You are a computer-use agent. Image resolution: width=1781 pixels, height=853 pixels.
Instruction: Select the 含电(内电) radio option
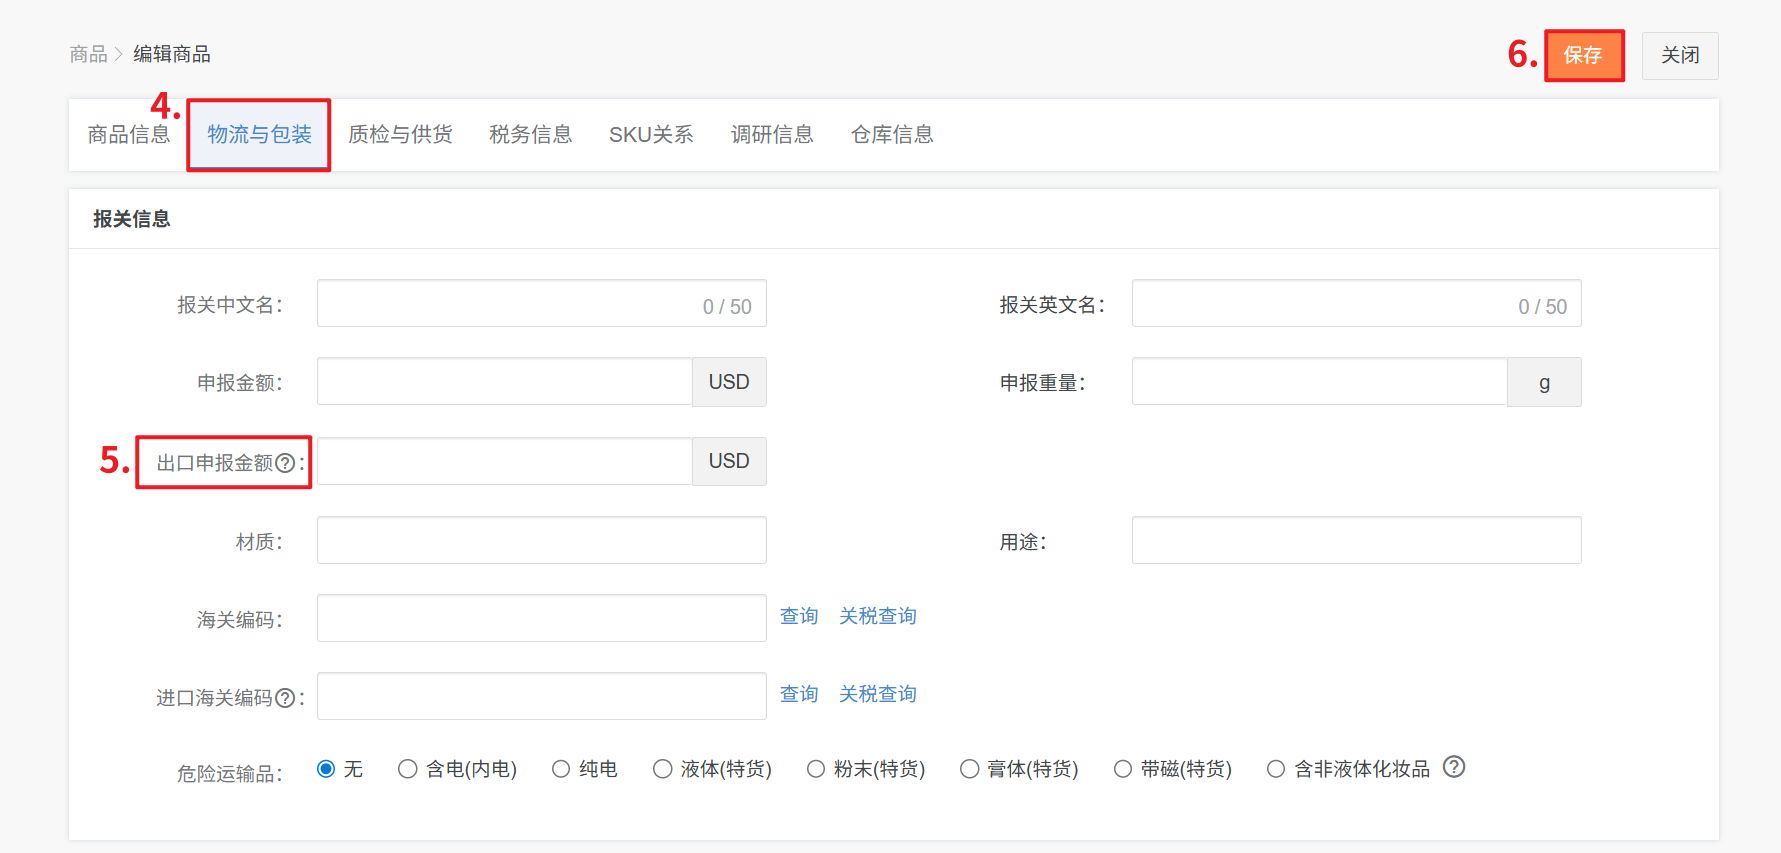click(407, 769)
